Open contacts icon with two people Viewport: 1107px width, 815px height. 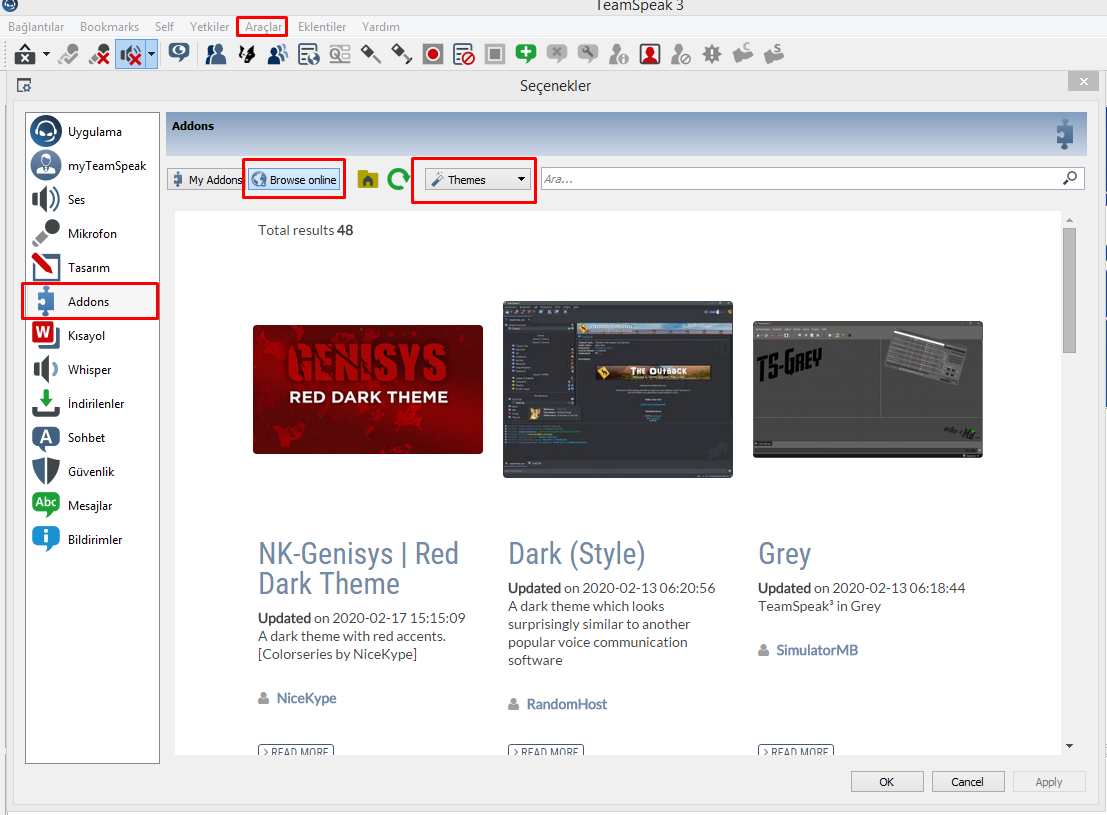coord(215,54)
